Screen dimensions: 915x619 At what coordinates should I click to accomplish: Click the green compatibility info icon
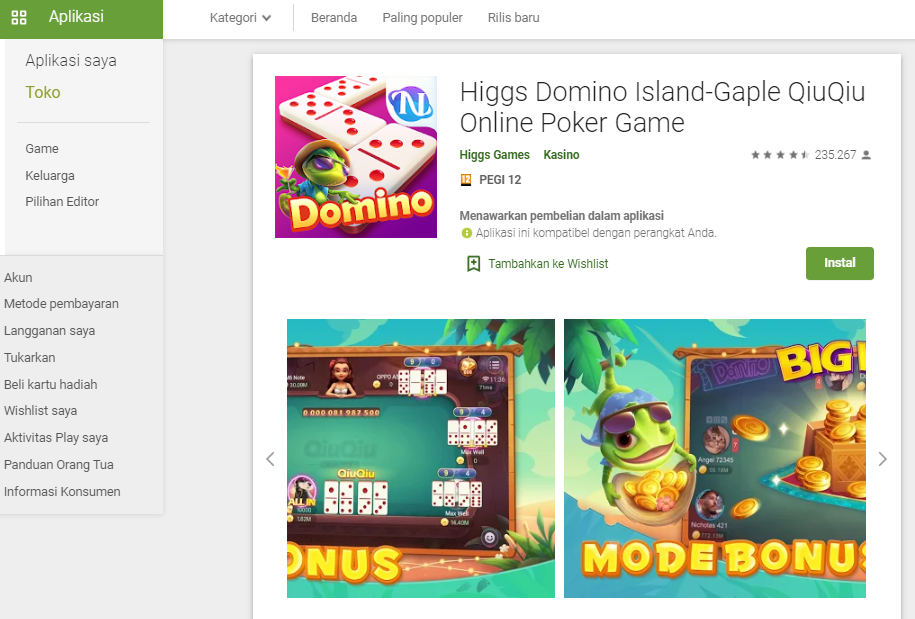tap(466, 233)
